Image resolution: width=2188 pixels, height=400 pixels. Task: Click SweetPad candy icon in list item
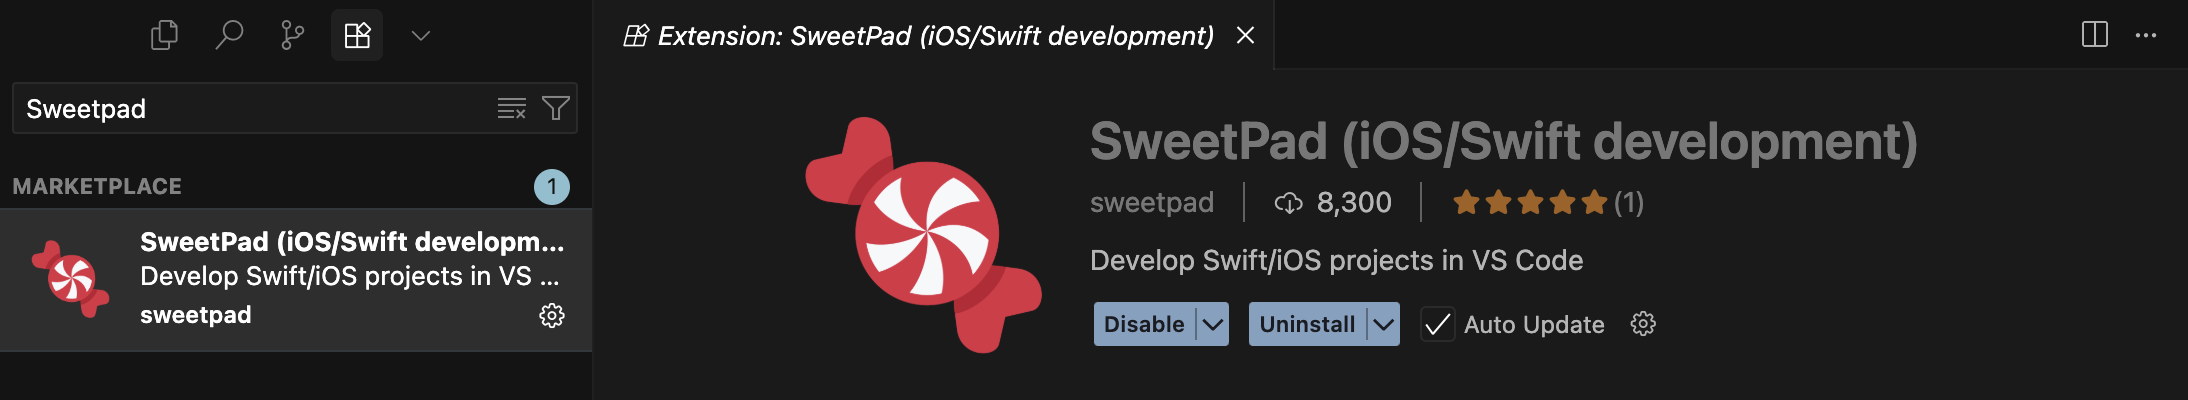[x=70, y=279]
